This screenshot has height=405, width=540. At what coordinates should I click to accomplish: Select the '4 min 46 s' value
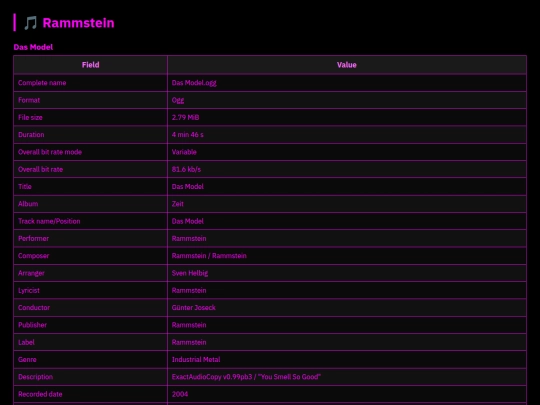pos(187,135)
